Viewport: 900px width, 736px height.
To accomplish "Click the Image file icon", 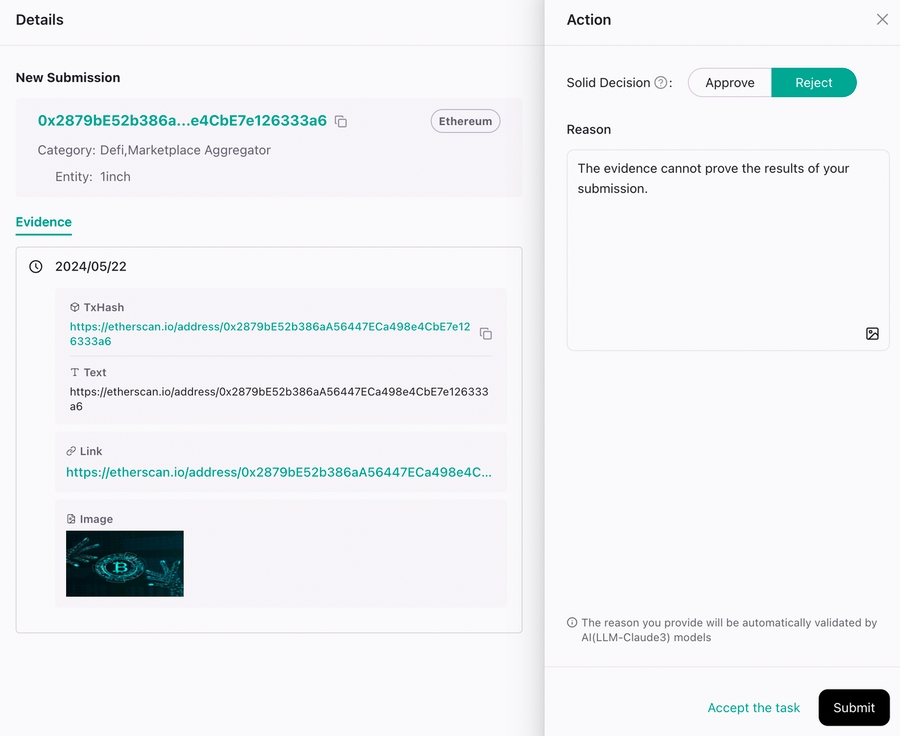I will tap(71, 520).
